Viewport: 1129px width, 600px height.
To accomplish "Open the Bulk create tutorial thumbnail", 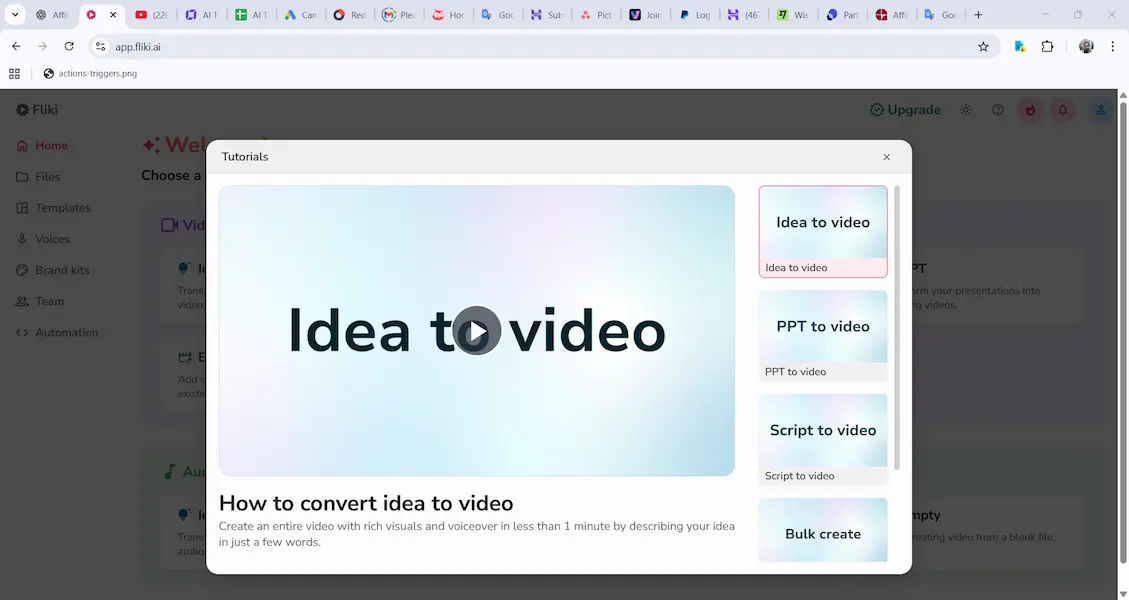I will tap(822, 531).
